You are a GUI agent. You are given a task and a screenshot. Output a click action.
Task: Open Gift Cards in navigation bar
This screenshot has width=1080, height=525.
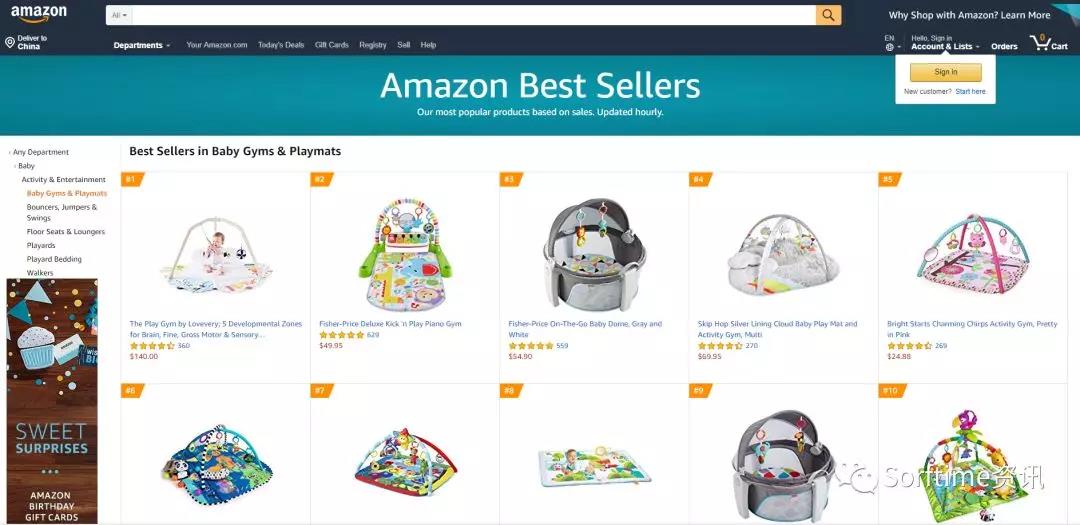(x=332, y=45)
